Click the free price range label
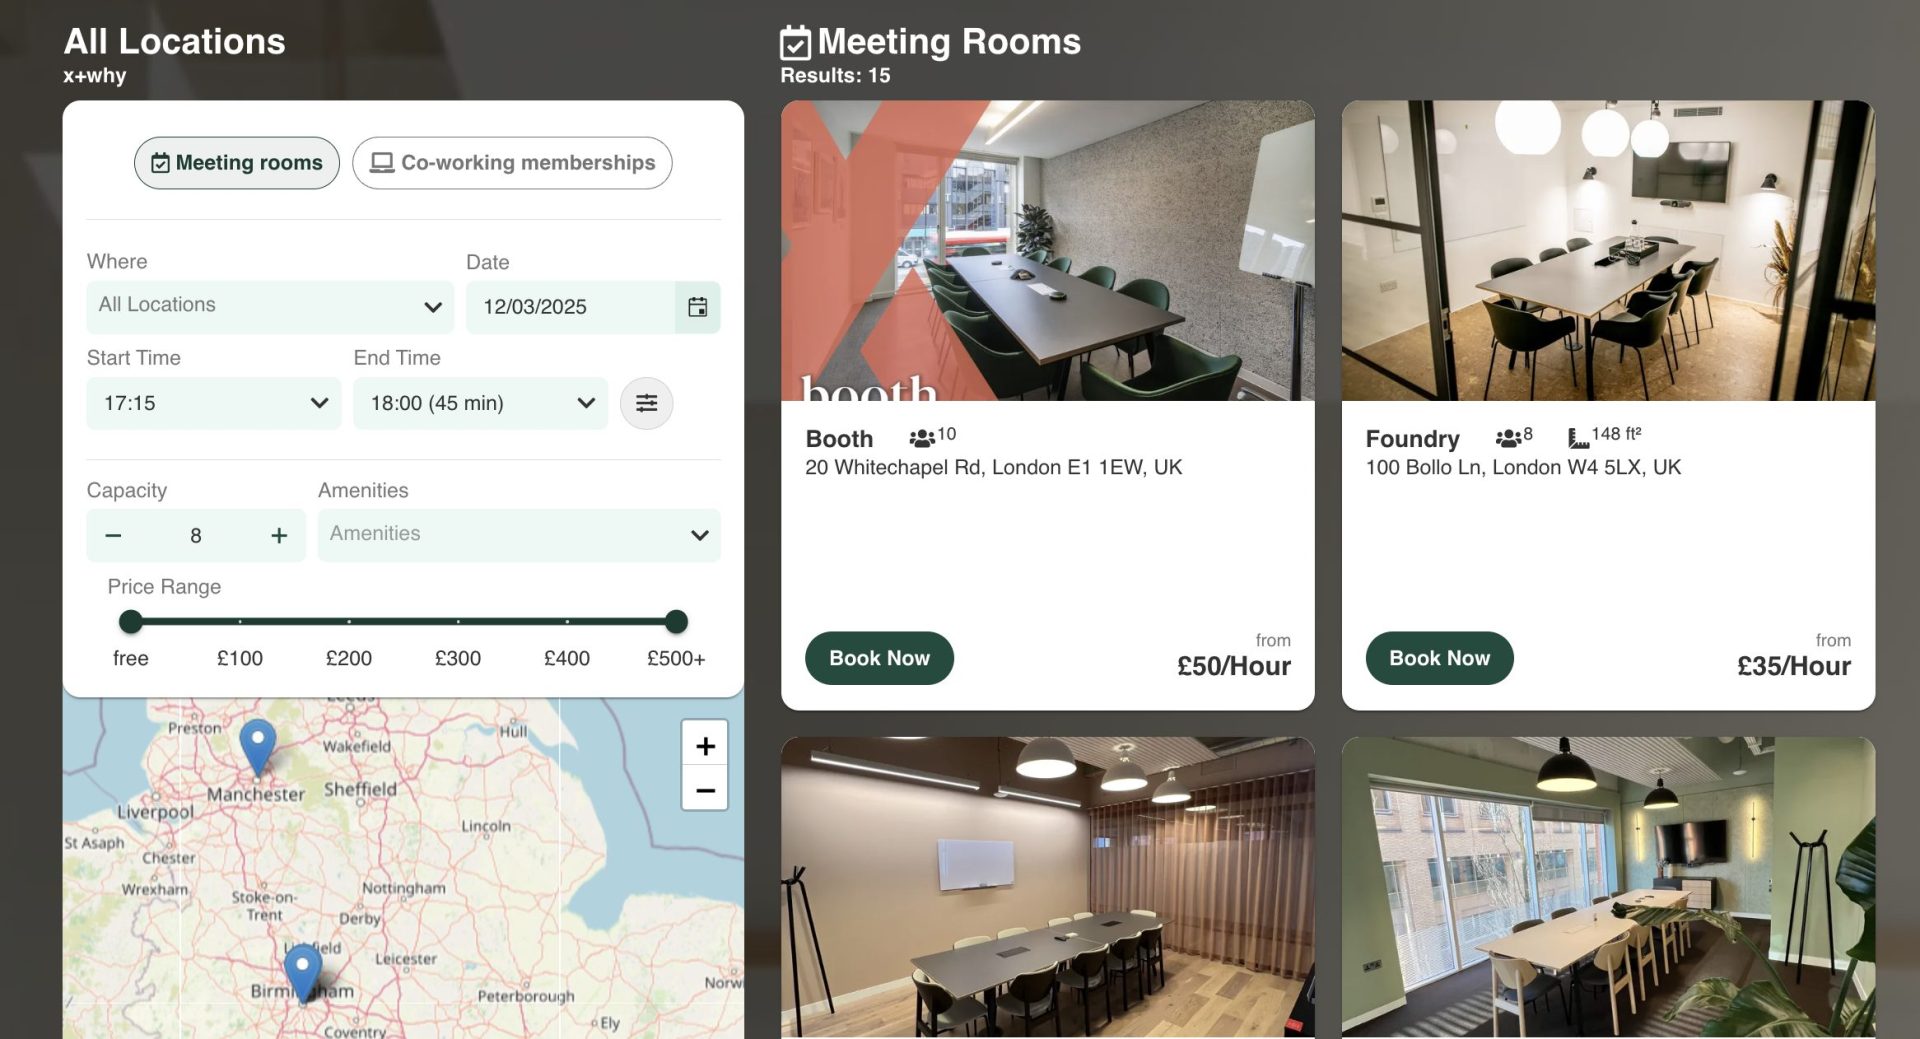Viewport: 1920px width, 1039px height. 131,658
